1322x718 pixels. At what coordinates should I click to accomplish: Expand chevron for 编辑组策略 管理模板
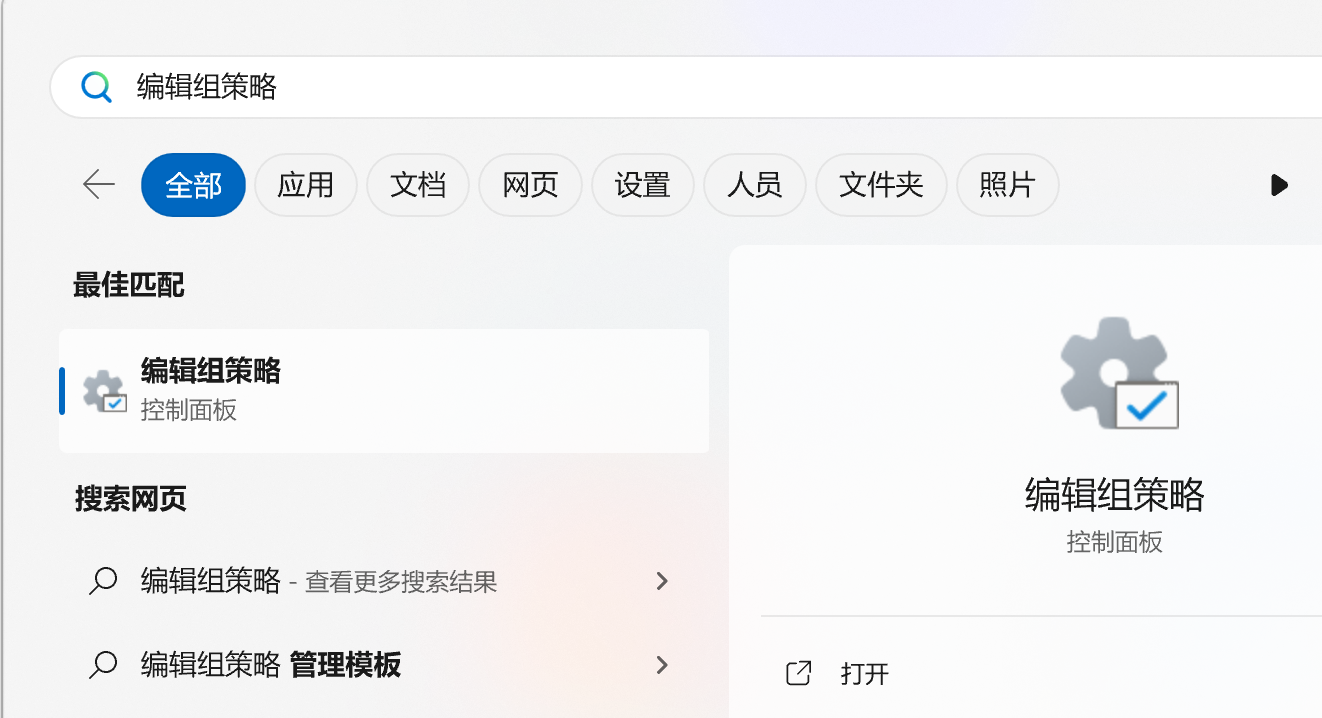(x=661, y=664)
